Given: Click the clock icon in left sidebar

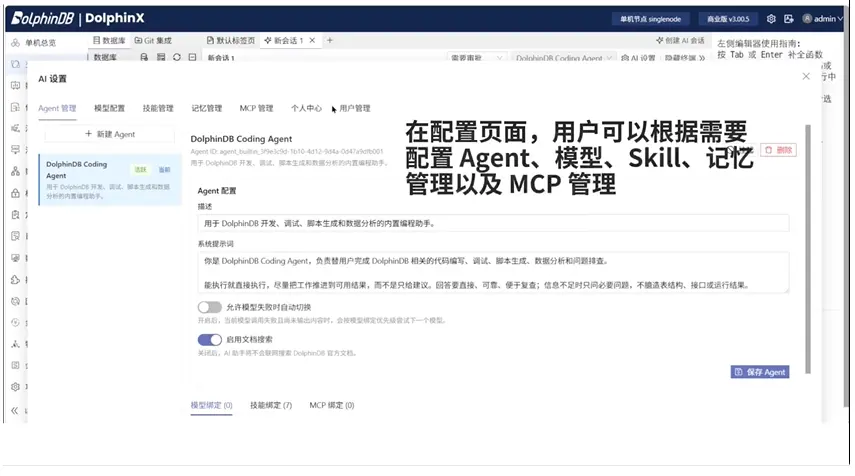Looking at the screenshot, I should coord(15,322).
